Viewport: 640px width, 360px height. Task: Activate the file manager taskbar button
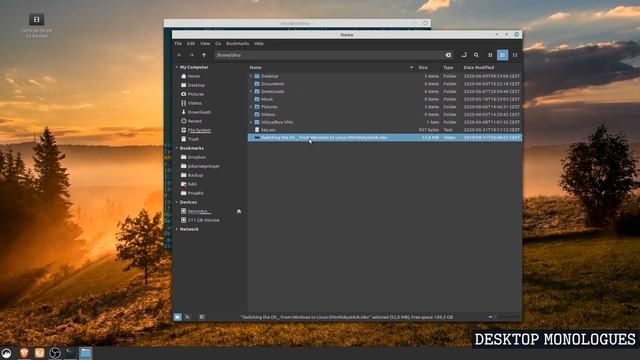pos(85,353)
